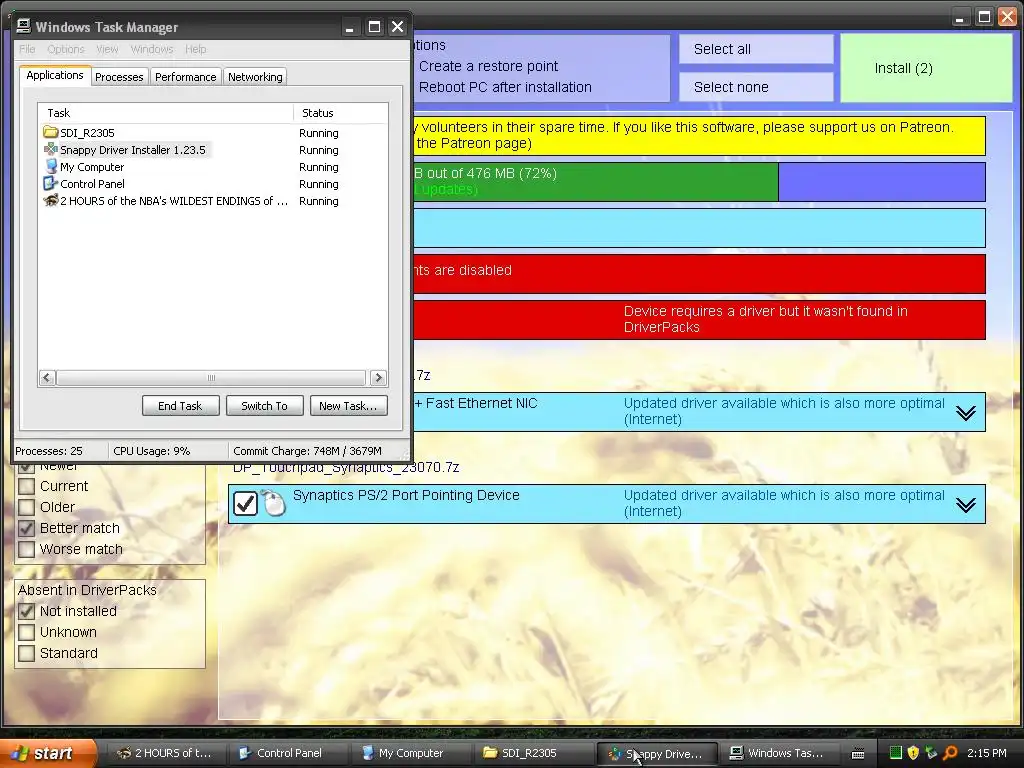Open the Windows start menu
1024x768 pixels.
tap(47, 753)
